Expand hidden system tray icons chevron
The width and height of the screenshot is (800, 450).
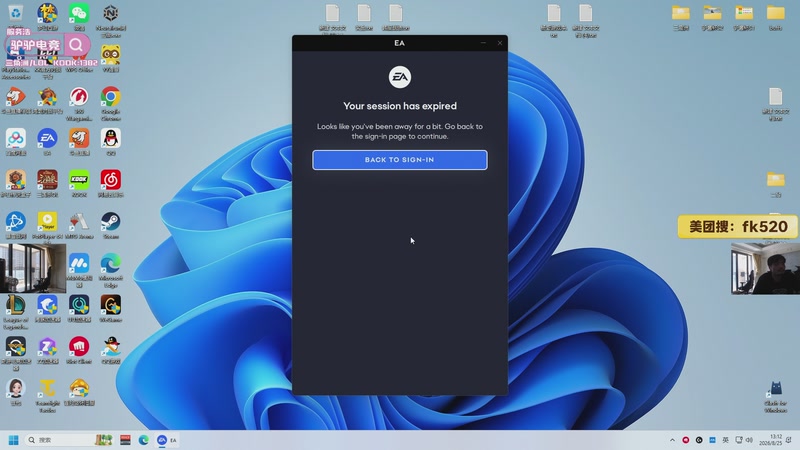click(x=672, y=440)
